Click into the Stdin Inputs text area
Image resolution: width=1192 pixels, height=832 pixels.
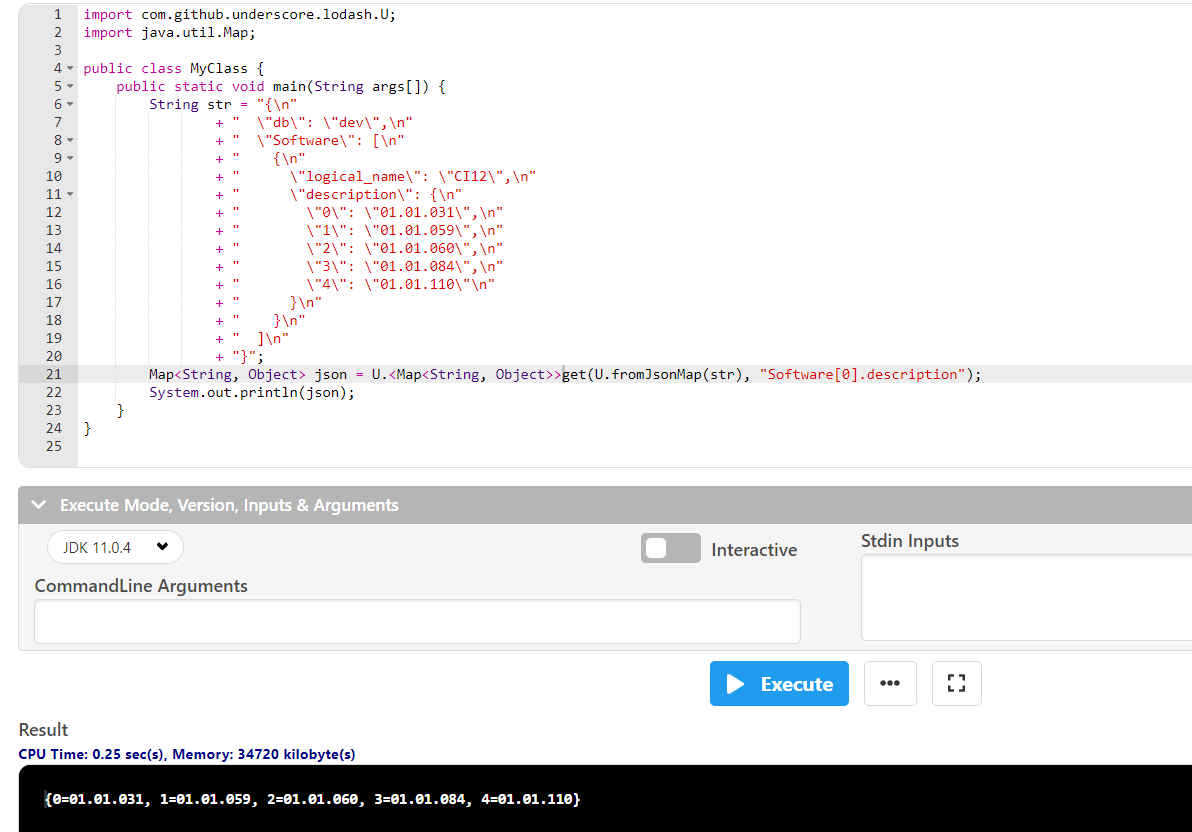tap(1025, 597)
